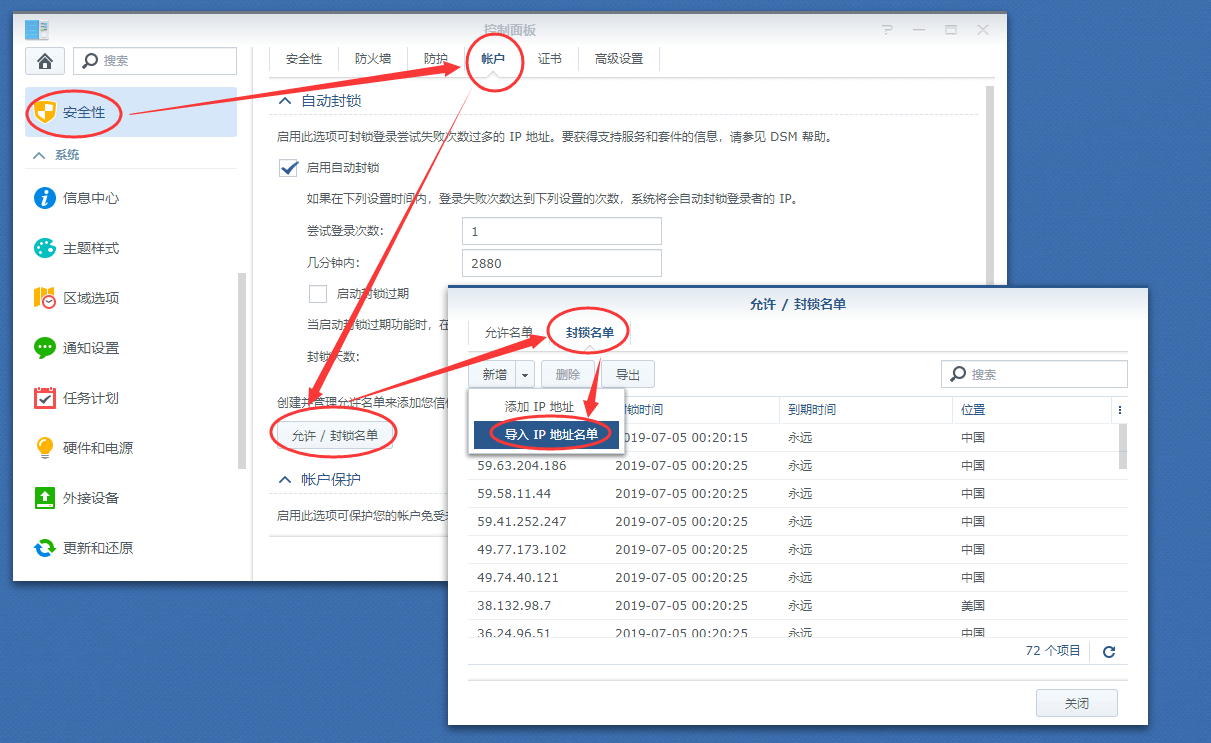Open 更新和还原 update icon
Image resolution: width=1211 pixels, height=743 pixels.
tap(45, 548)
